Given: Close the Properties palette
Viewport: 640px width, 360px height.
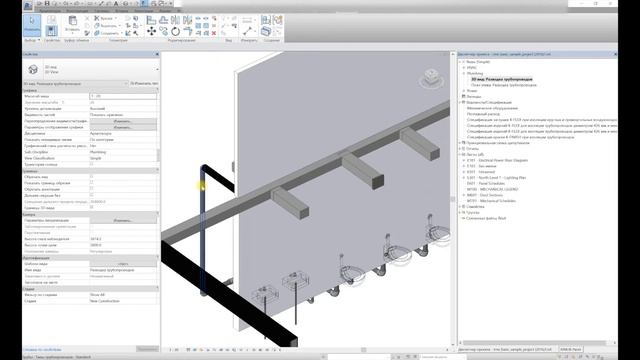Looking at the screenshot, I should click(x=157, y=54).
